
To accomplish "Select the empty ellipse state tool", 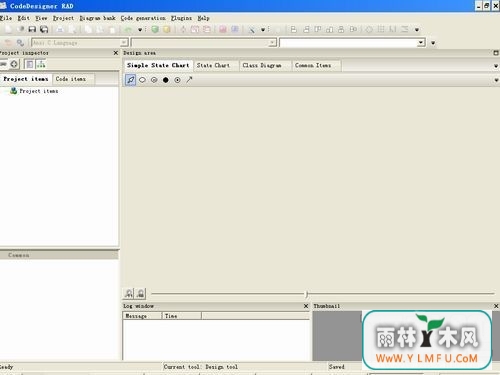I will tap(142, 80).
